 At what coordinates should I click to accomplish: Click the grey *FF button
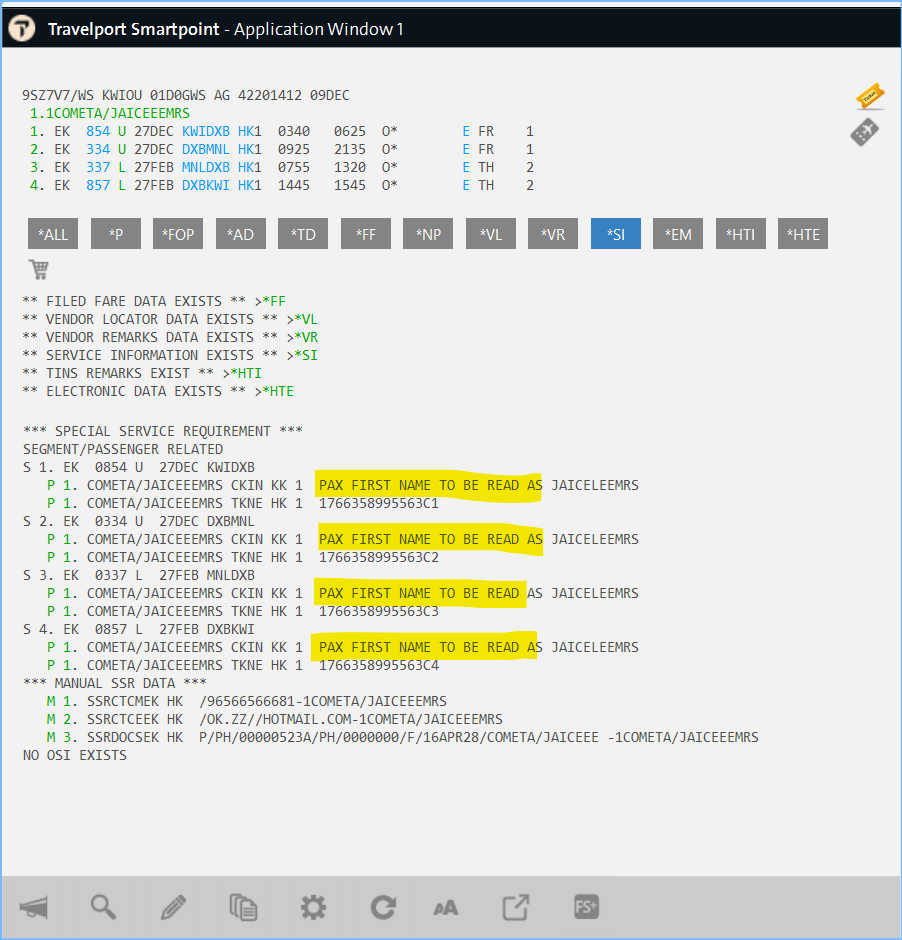coord(366,234)
